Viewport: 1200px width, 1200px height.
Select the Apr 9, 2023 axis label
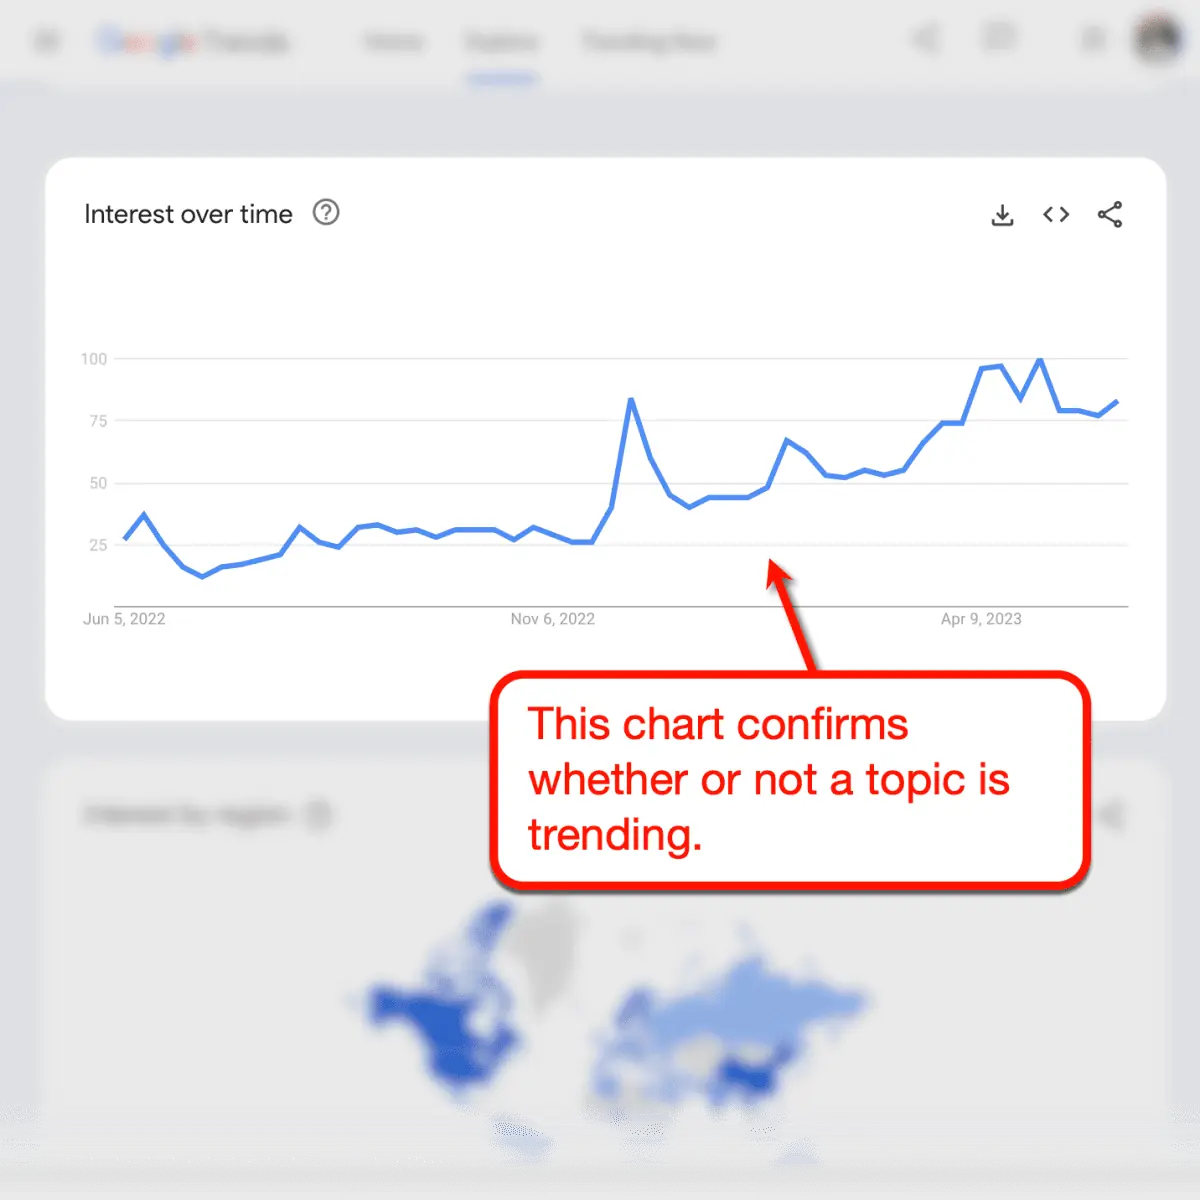pos(981,619)
